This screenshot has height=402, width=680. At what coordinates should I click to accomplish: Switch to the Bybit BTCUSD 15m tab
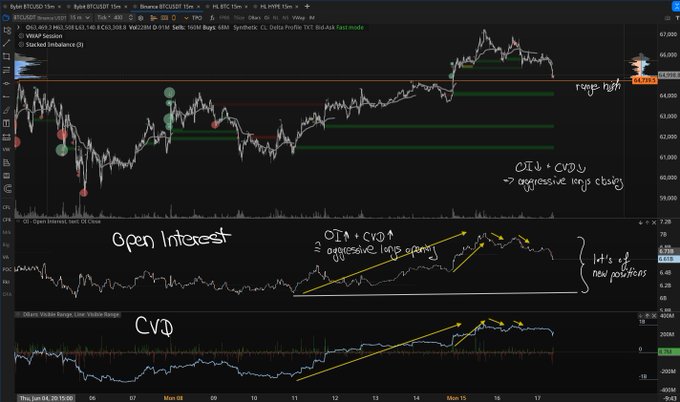point(32,7)
